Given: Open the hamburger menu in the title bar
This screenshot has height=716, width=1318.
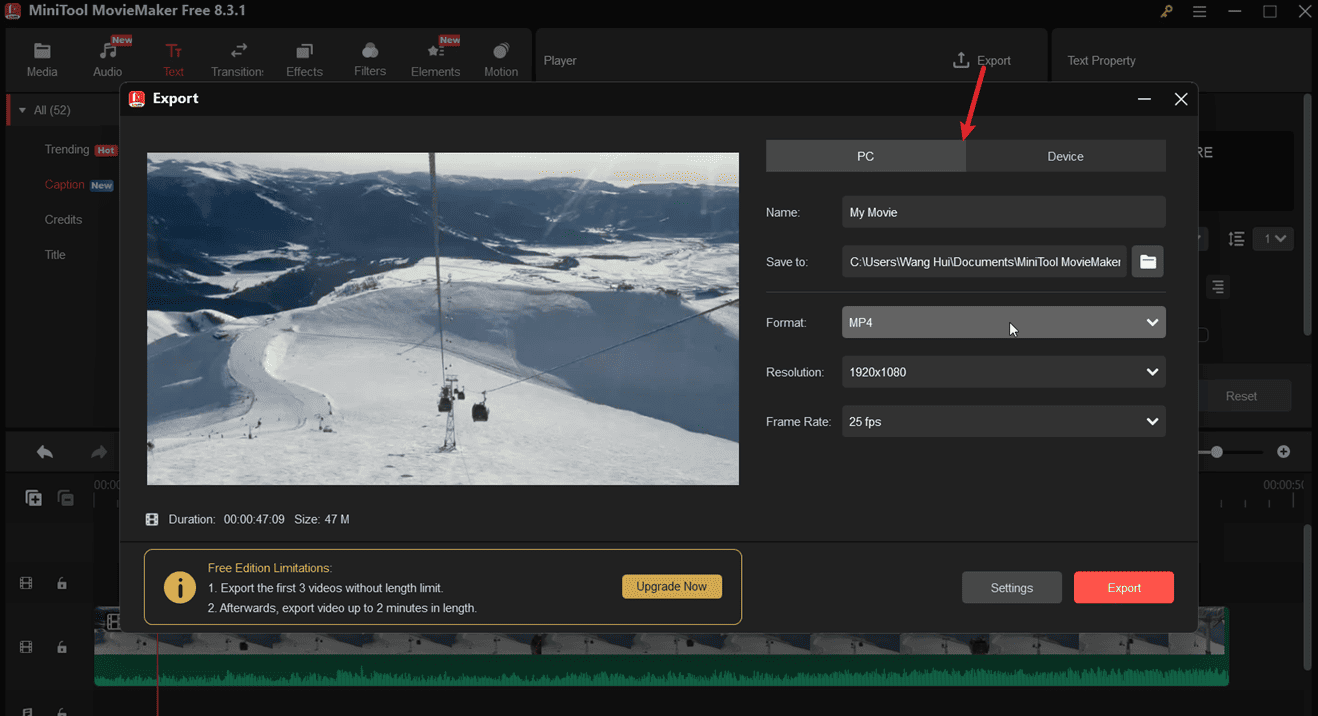Looking at the screenshot, I should click(x=1199, y=12).
